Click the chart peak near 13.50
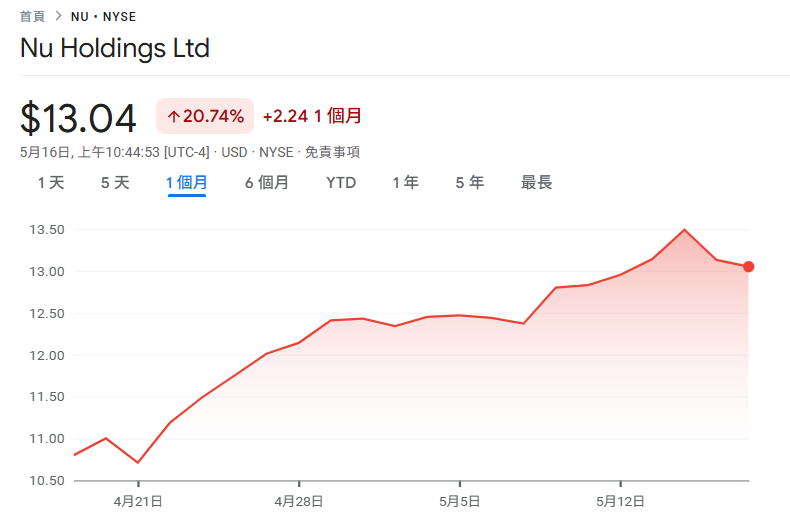Viewport: 790px width, 520px height. coord(684,230)
